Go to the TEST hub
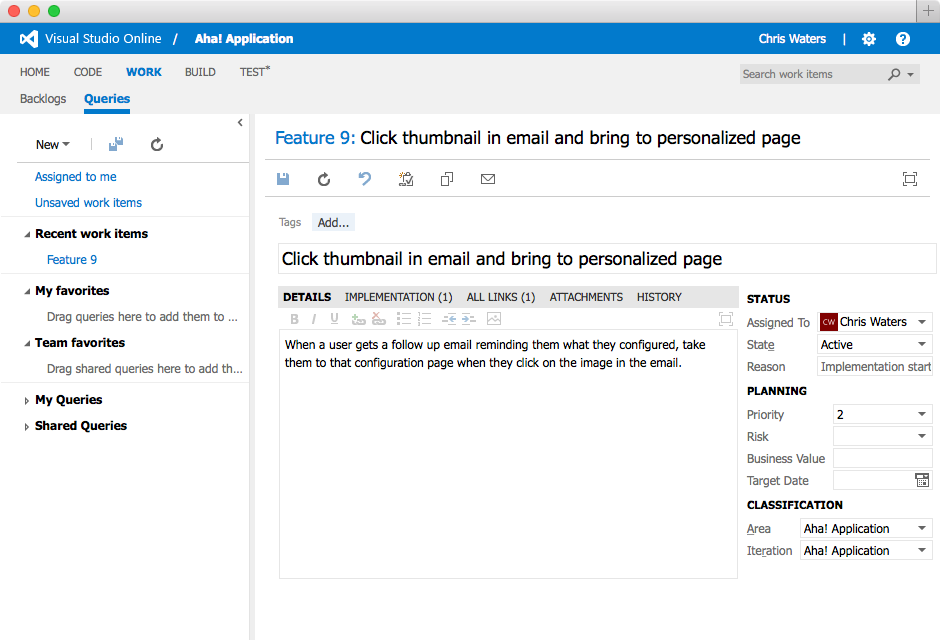 click(x=255, y=72)
